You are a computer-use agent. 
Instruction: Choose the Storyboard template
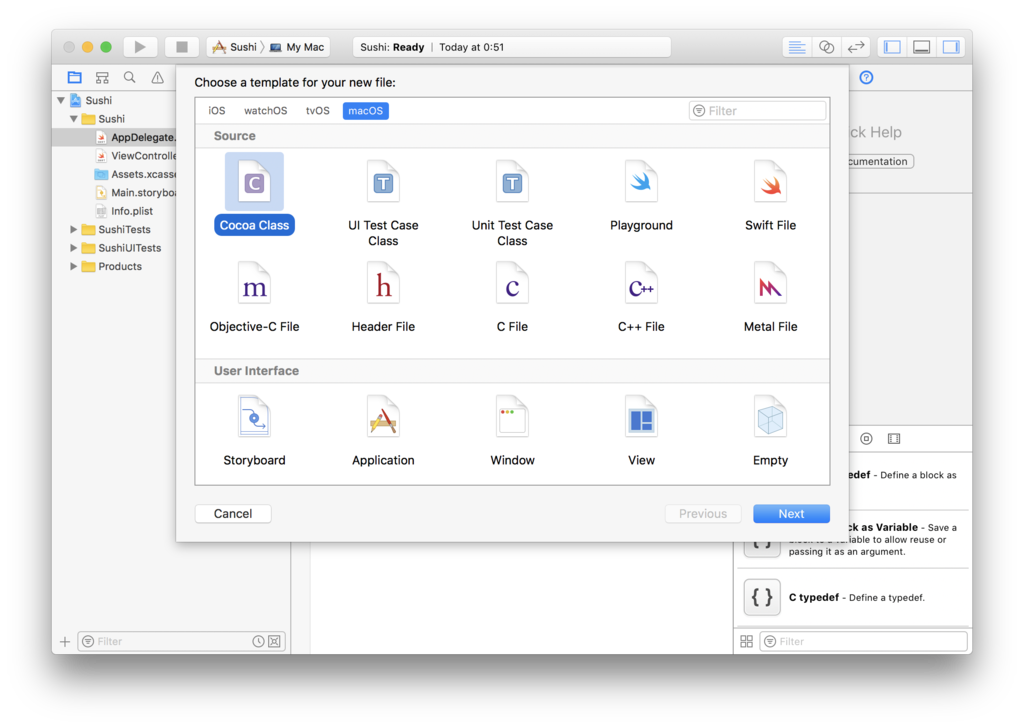click(254, 431)
